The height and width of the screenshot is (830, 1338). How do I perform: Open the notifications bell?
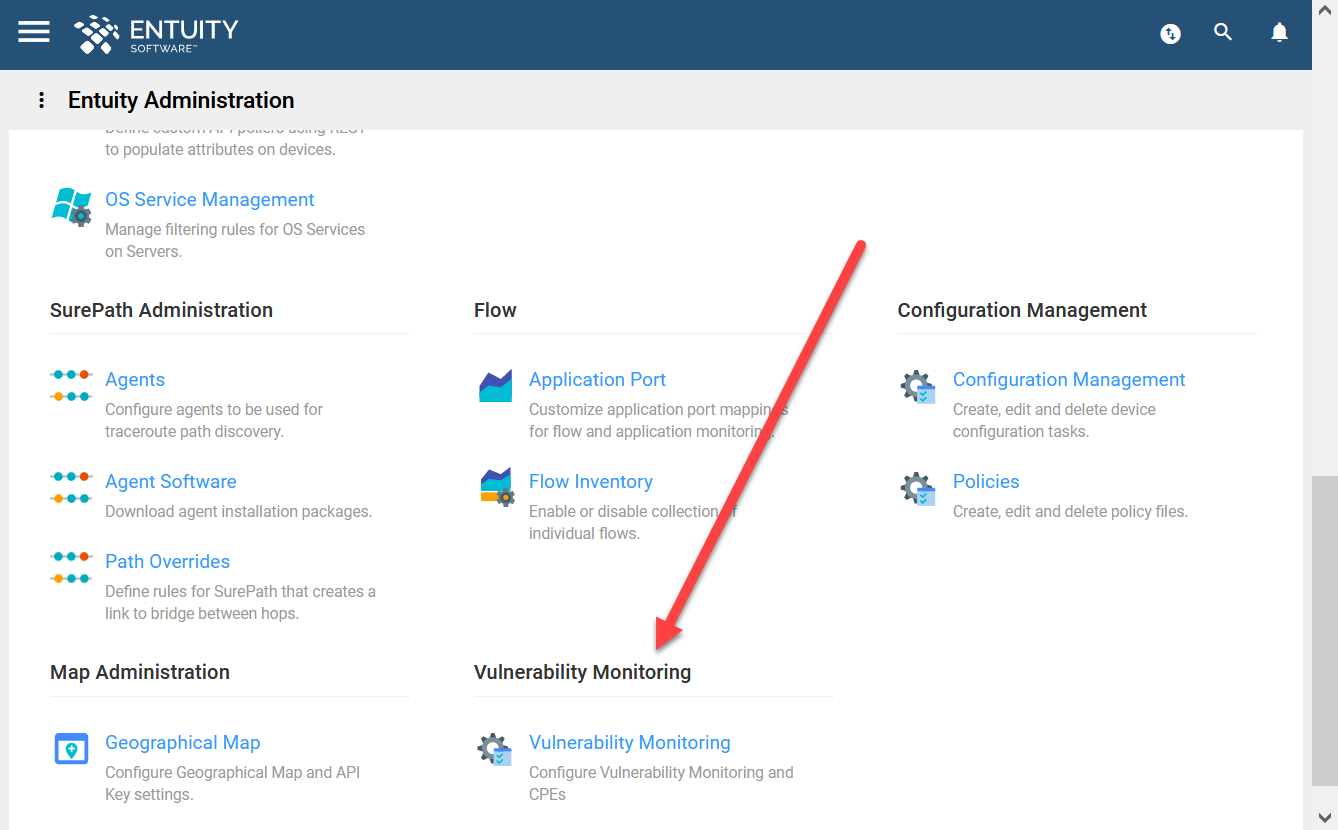coord(1279,33)
